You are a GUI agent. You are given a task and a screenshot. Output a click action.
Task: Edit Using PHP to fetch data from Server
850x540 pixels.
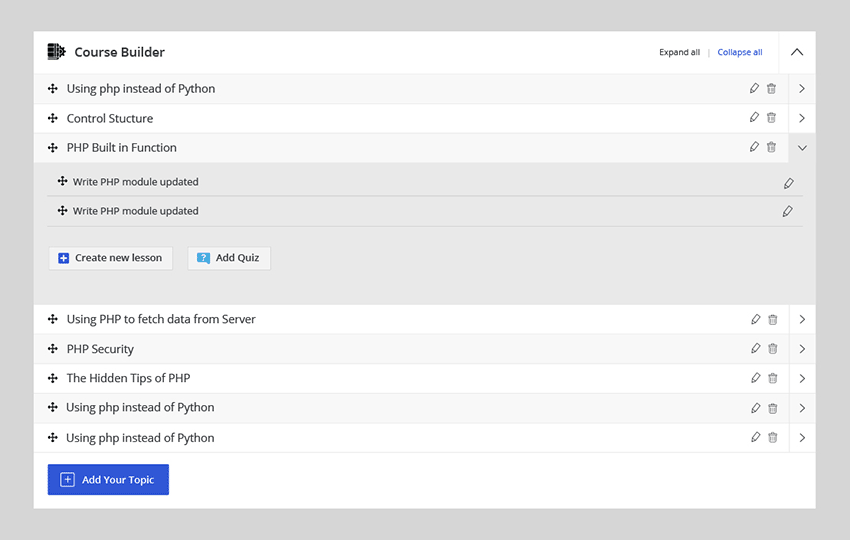coord(755,320)
